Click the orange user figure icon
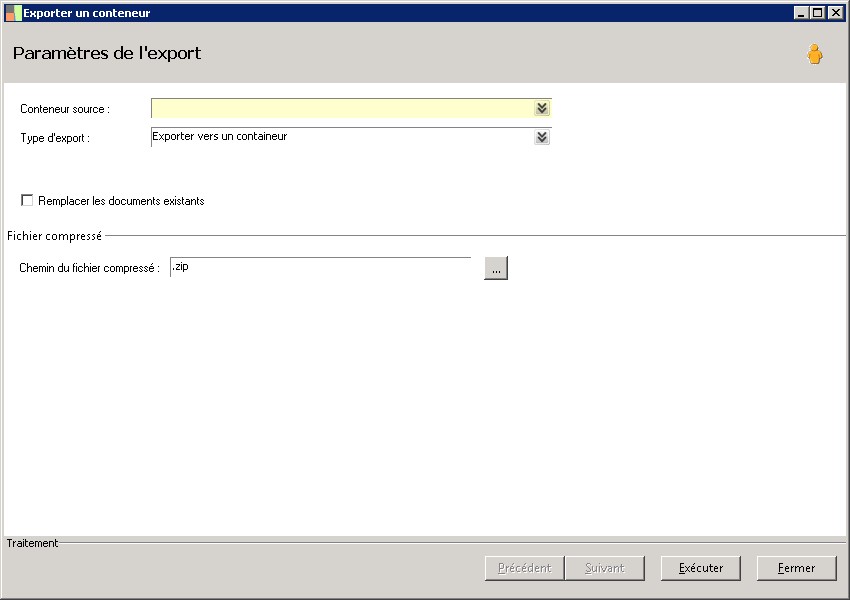850x600 pixels. click(814, 54)
